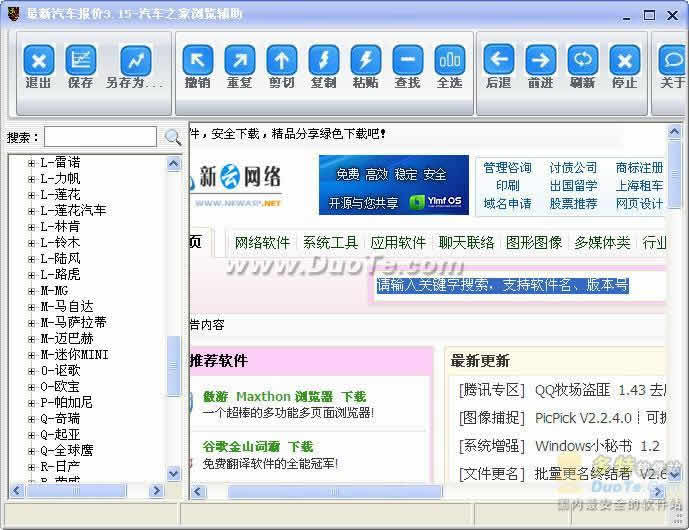Expand the L-林肯 tree node

point(31,227)
